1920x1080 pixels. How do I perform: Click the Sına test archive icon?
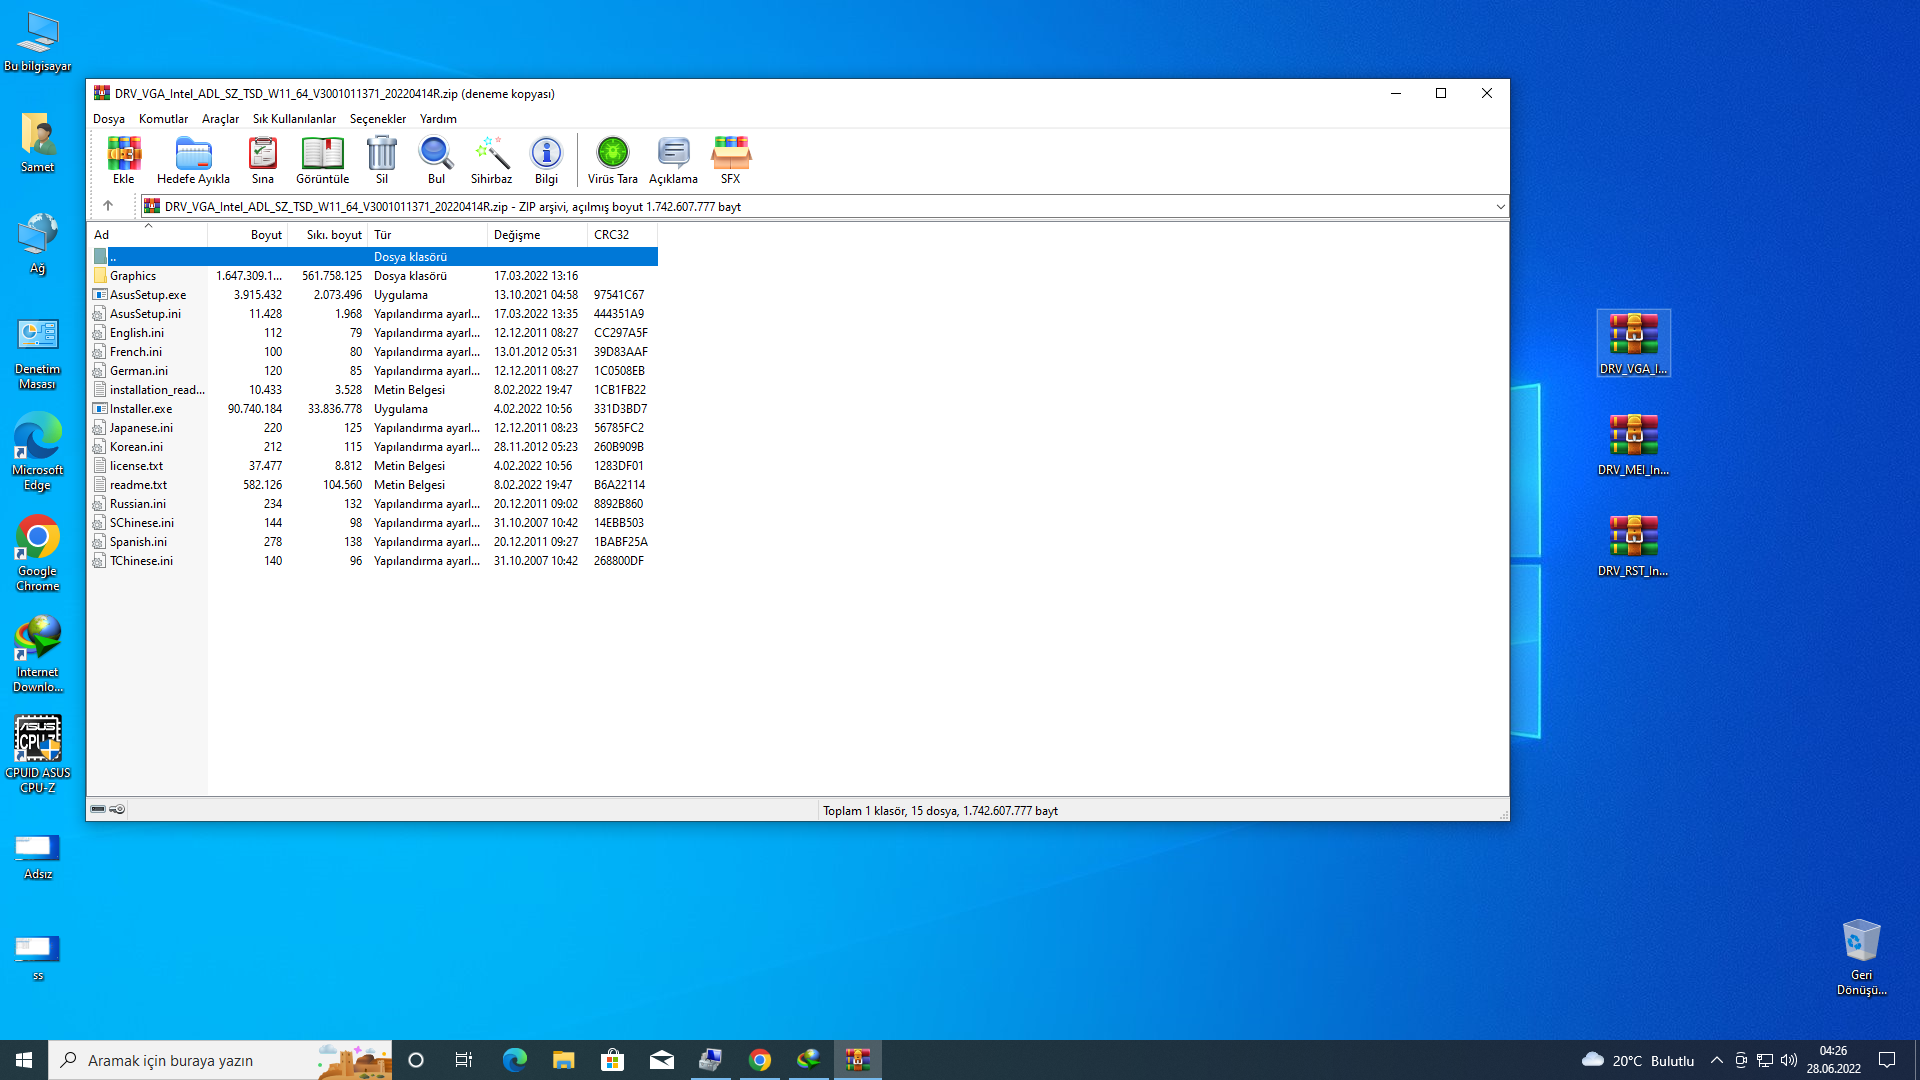coord(262,160)
